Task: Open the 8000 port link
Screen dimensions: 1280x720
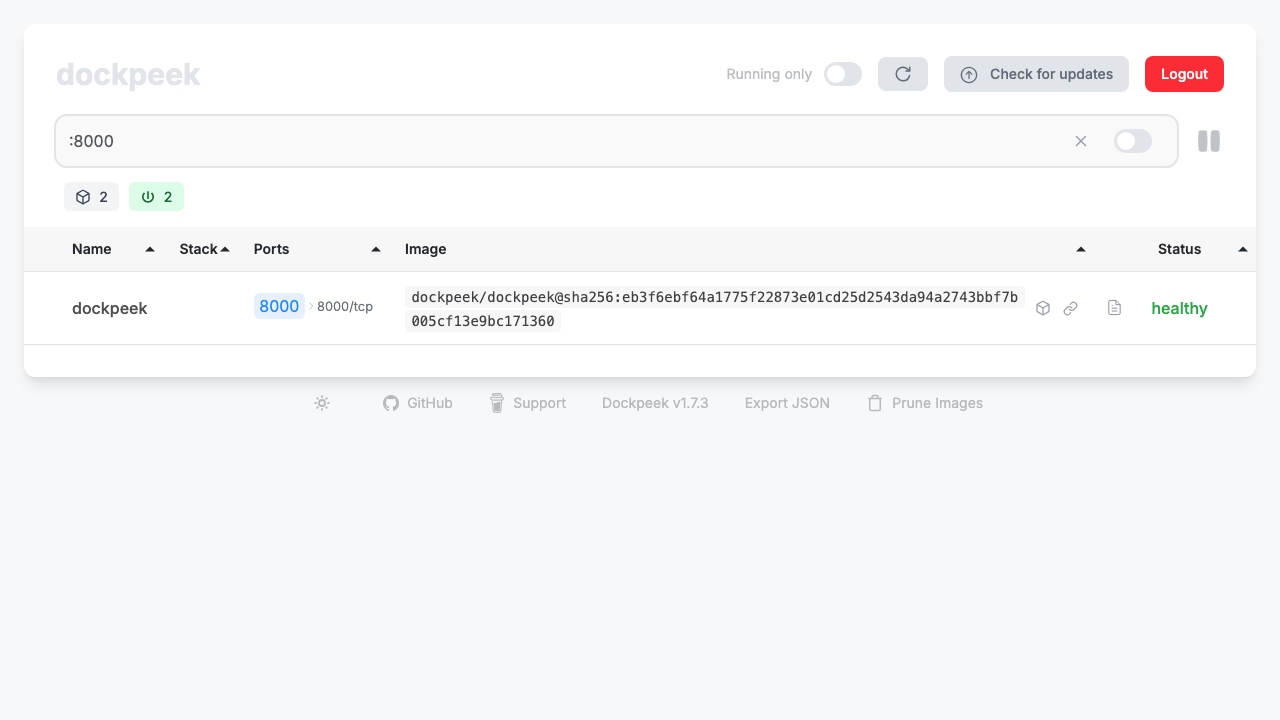Action: tap(279, 307)
